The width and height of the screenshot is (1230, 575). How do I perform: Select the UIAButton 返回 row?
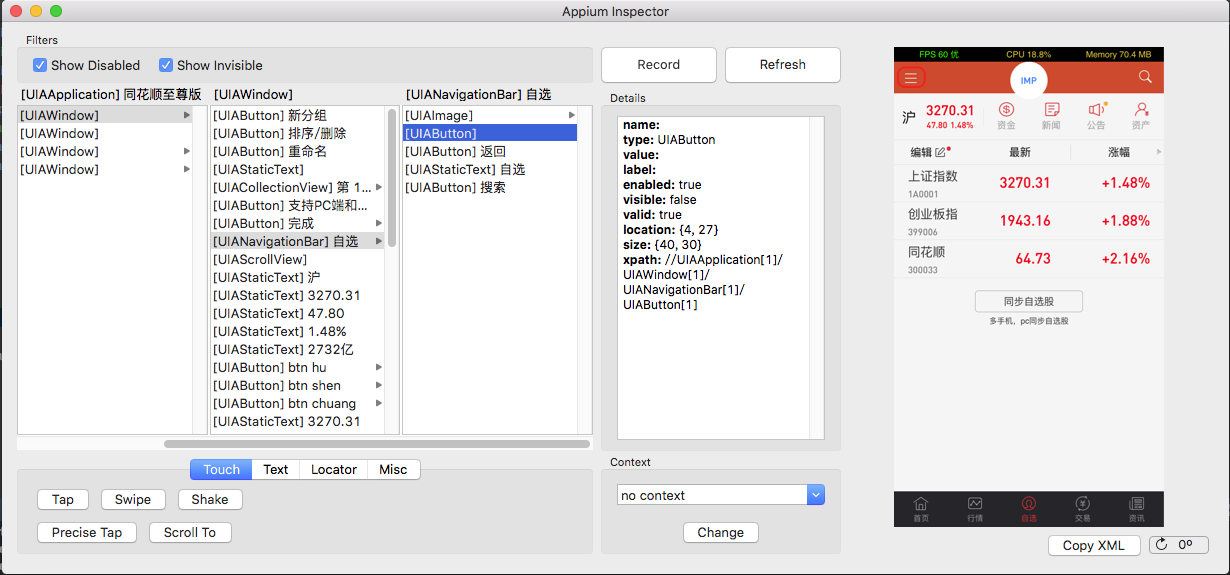tap(490, 151)
